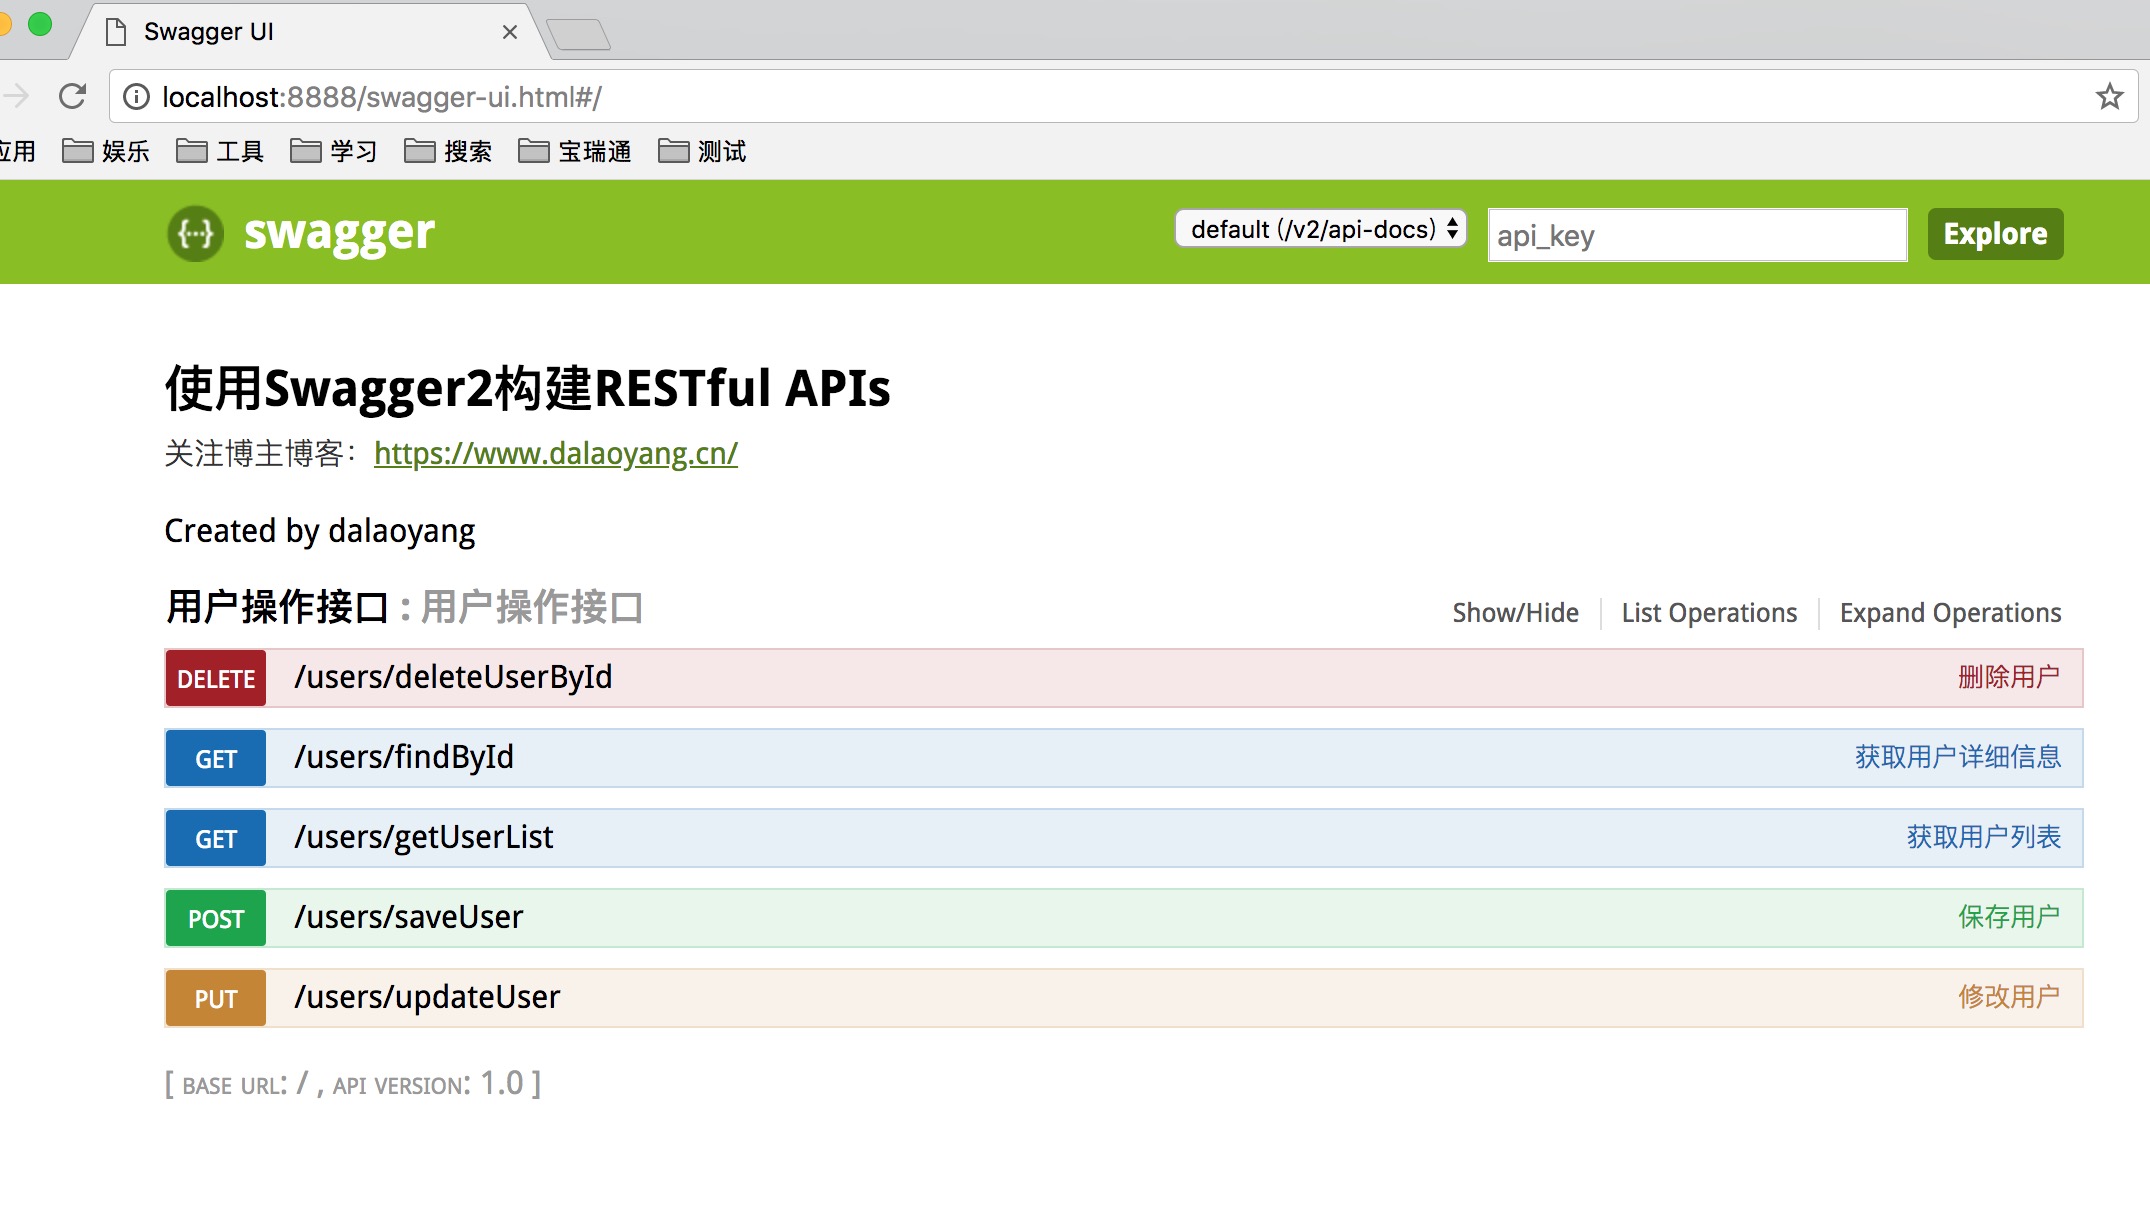Reload the page with refresh icon
The height and width of the screenshot is (1212, 2150).
(x=73, y=97)
